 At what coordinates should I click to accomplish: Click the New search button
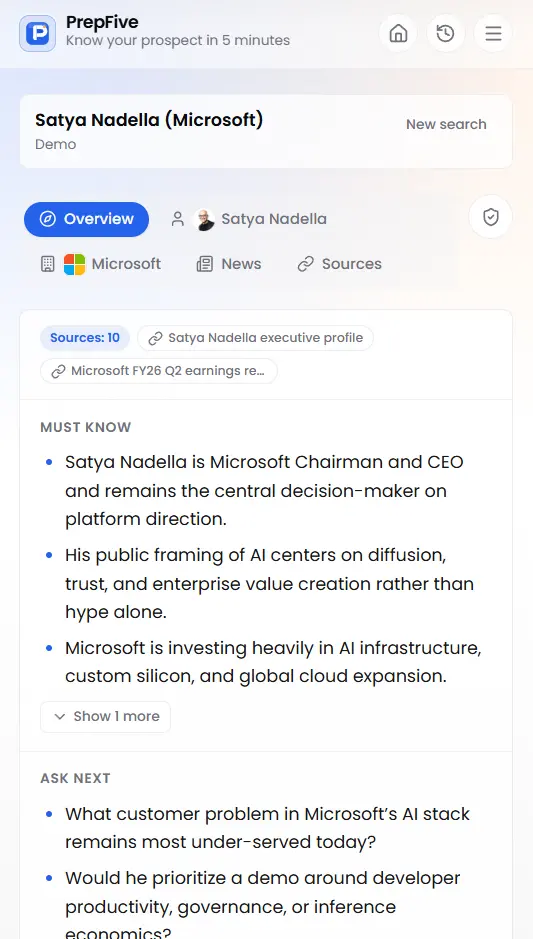point(446,125)
